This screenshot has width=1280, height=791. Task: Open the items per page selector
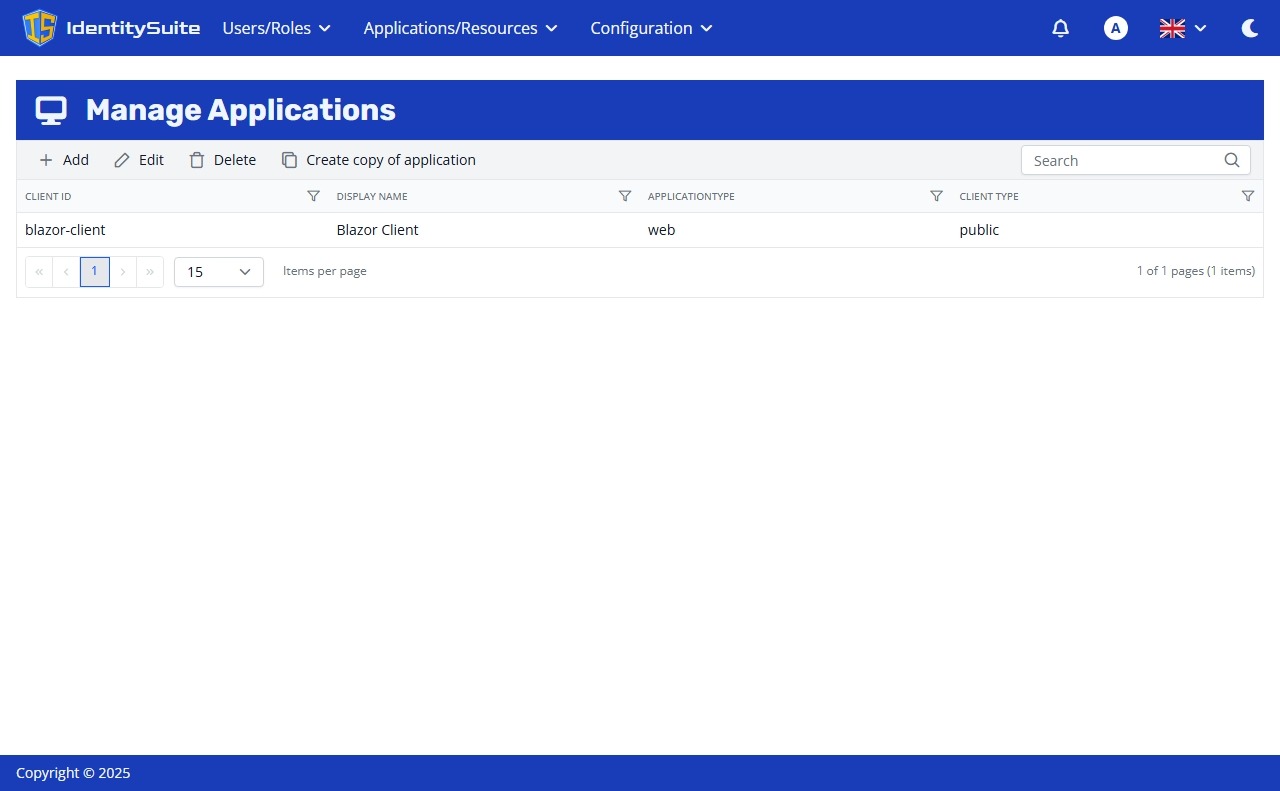(x=218, y=271)
